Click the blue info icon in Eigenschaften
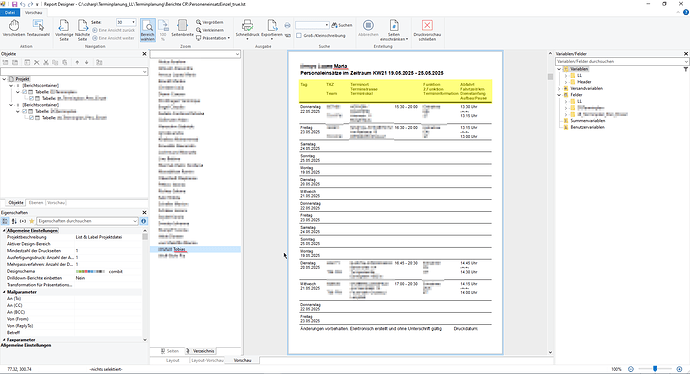 pyautogui.click(x=143, y=221)
